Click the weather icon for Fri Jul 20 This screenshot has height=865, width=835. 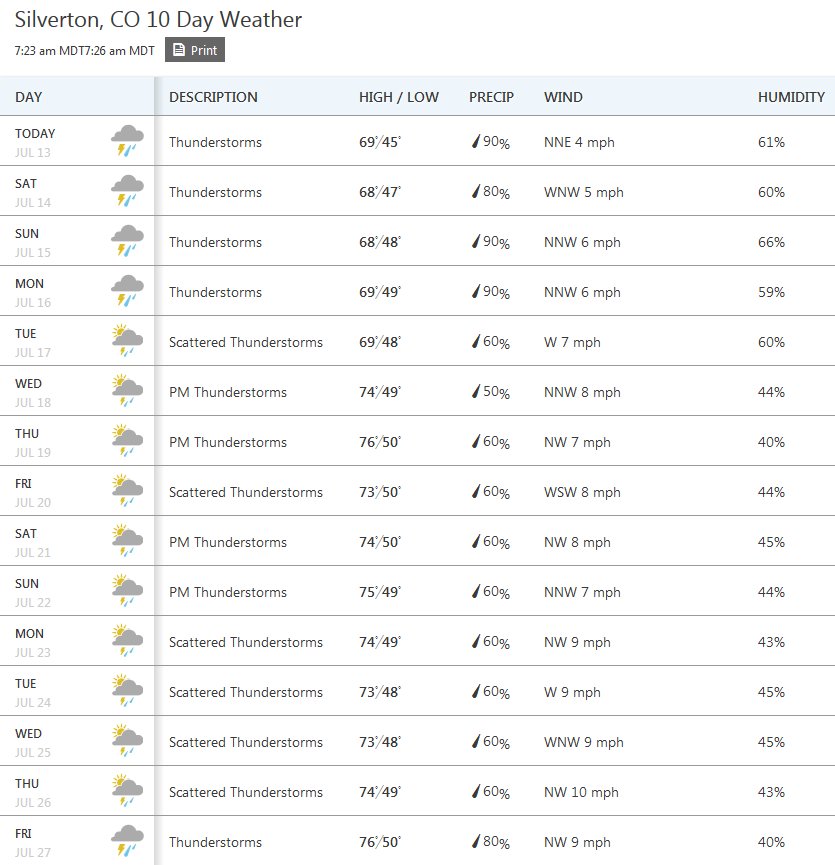(127, 490)
